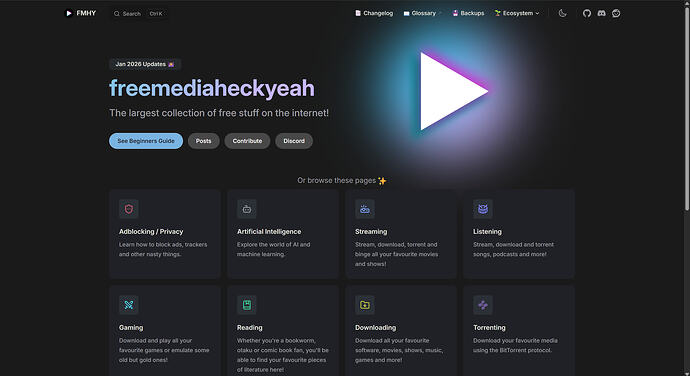Click the Listening card icon
Screen dimensions: 690x376
[483, 209]
